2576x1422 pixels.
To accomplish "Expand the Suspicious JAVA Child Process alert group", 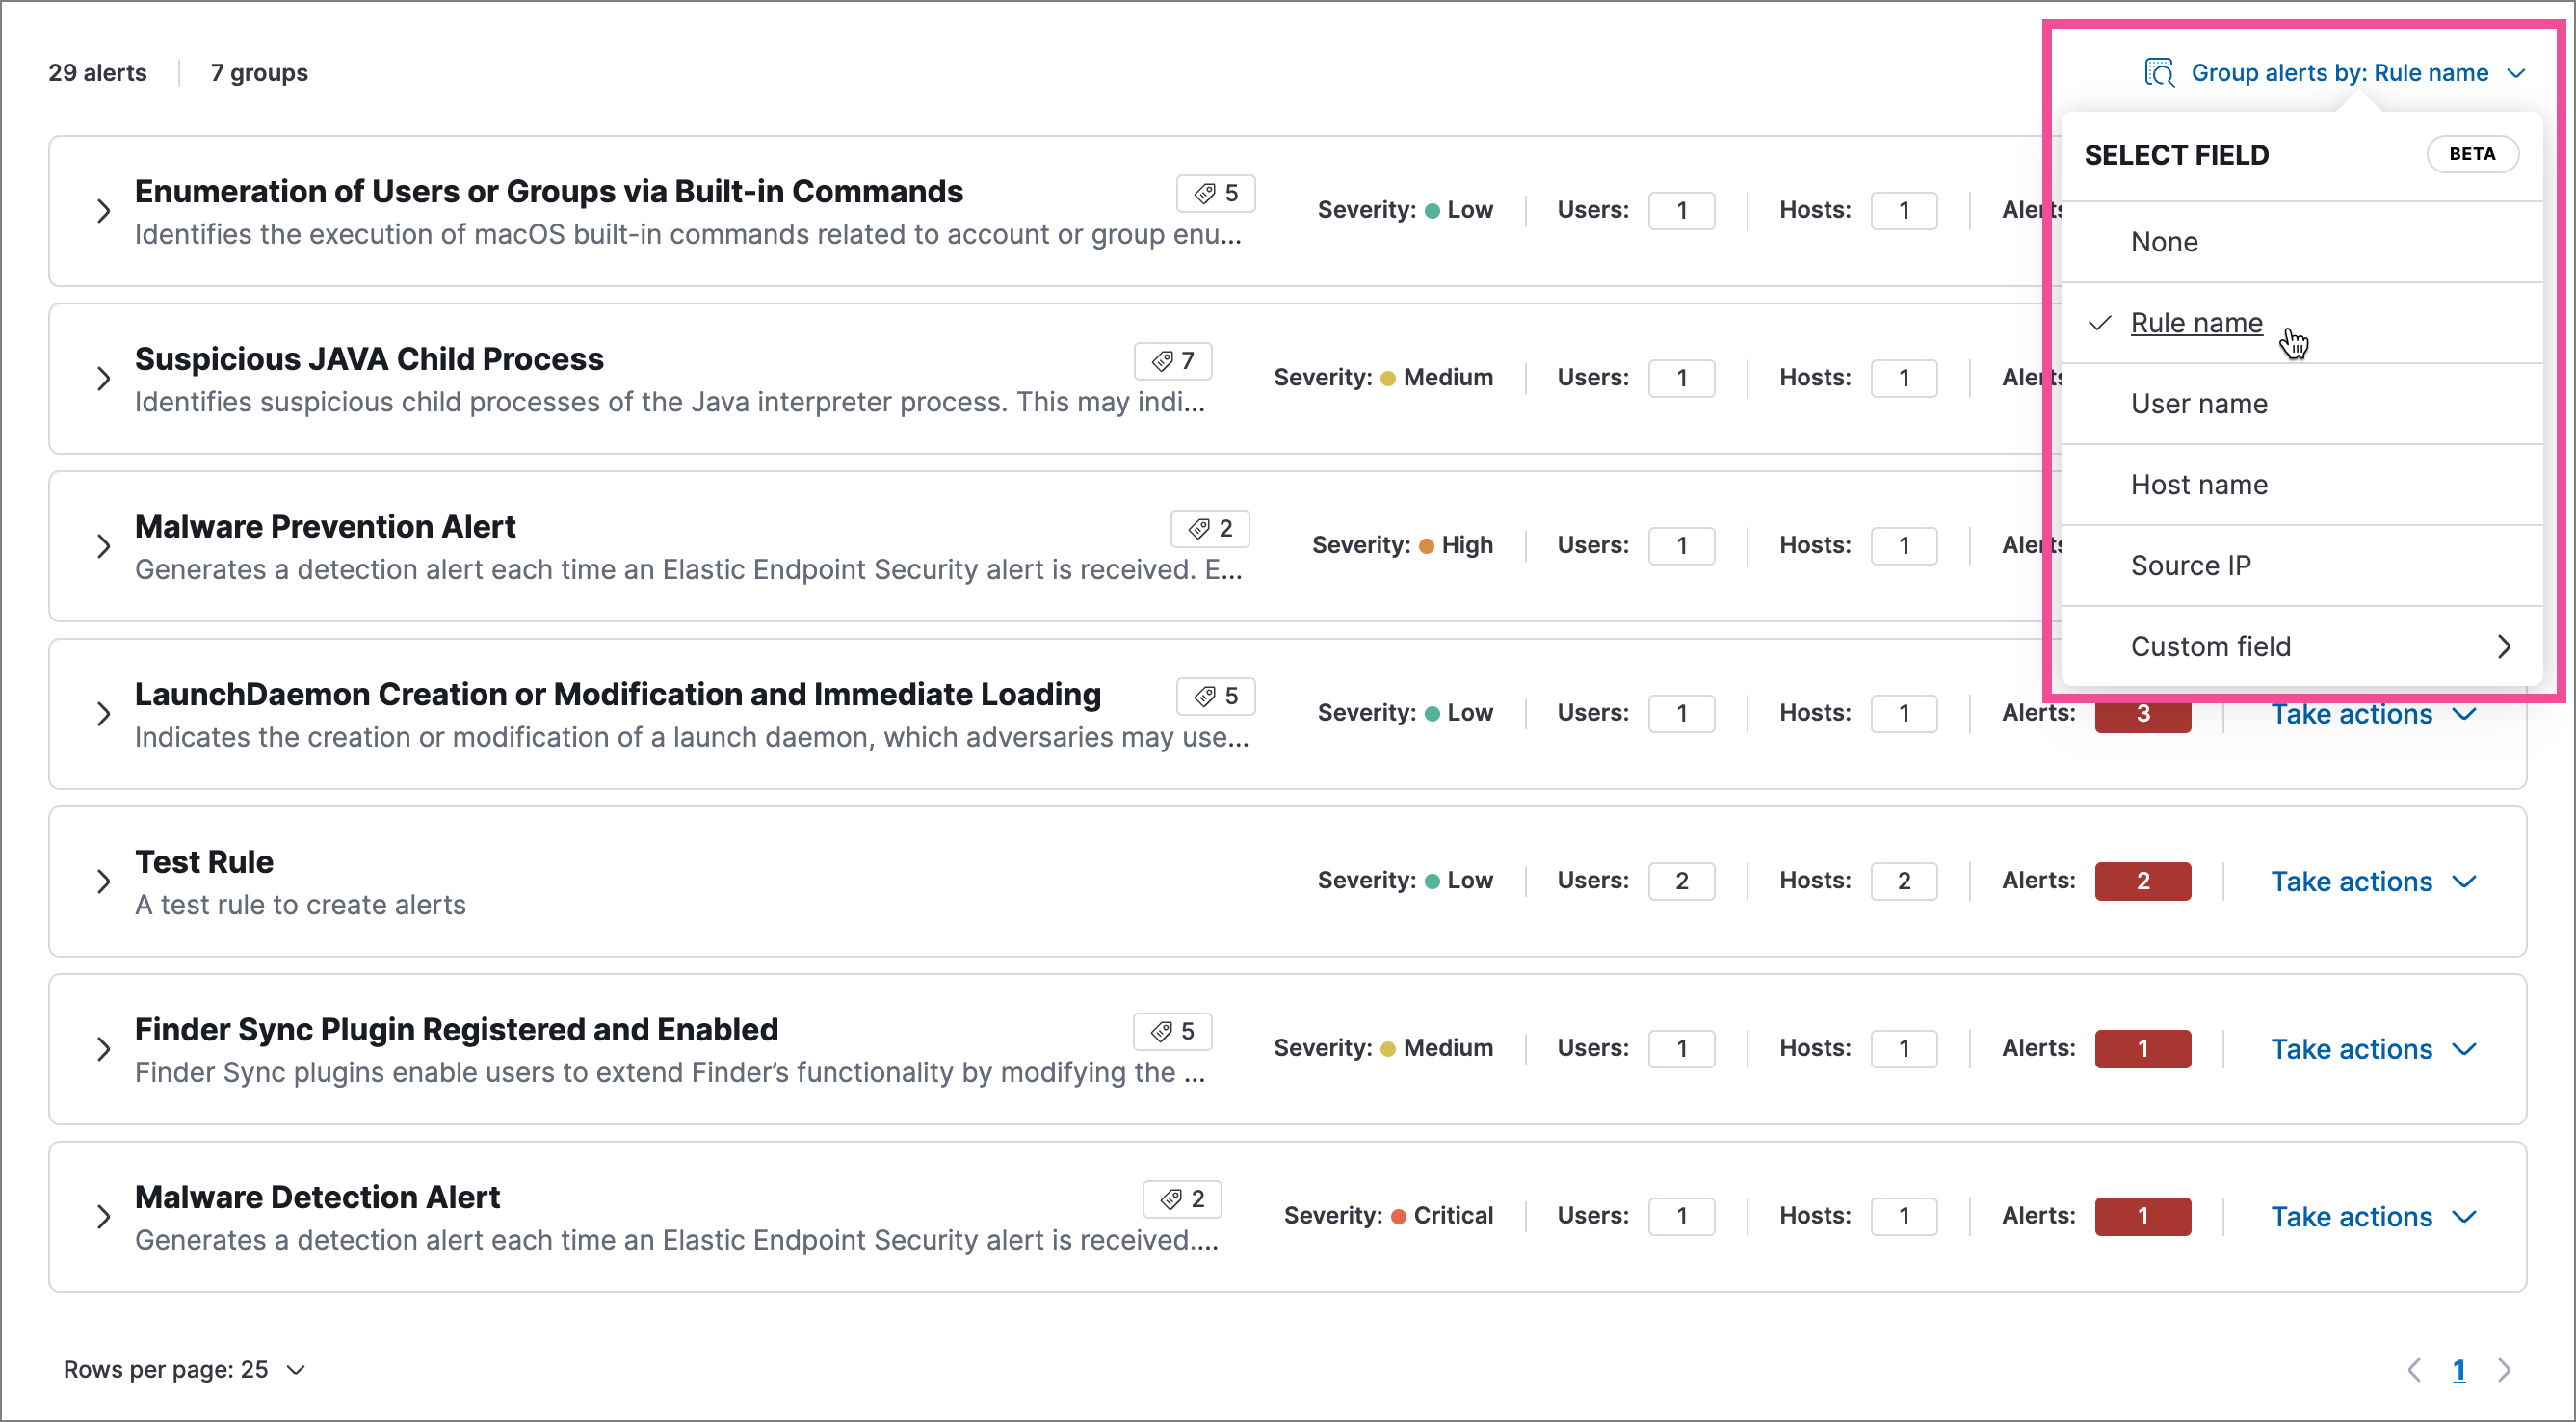I will pyautogui.click(x=104, y=378).
